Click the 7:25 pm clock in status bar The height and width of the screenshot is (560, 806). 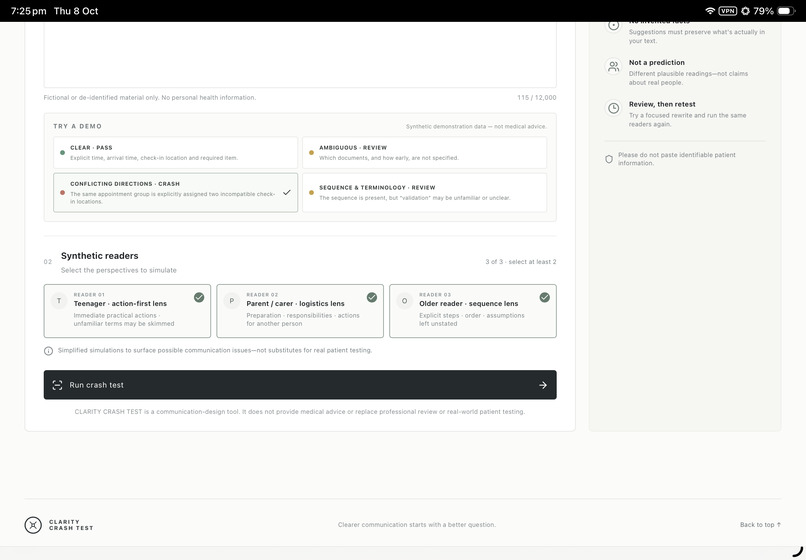tap(29, 11)
